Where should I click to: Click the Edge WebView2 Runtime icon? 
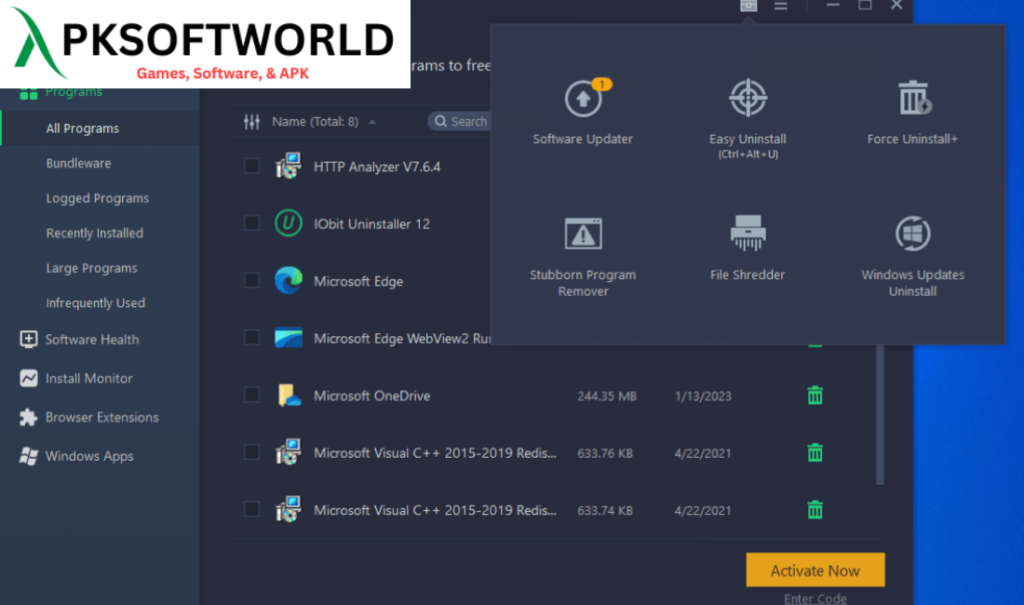click(288, 338)
